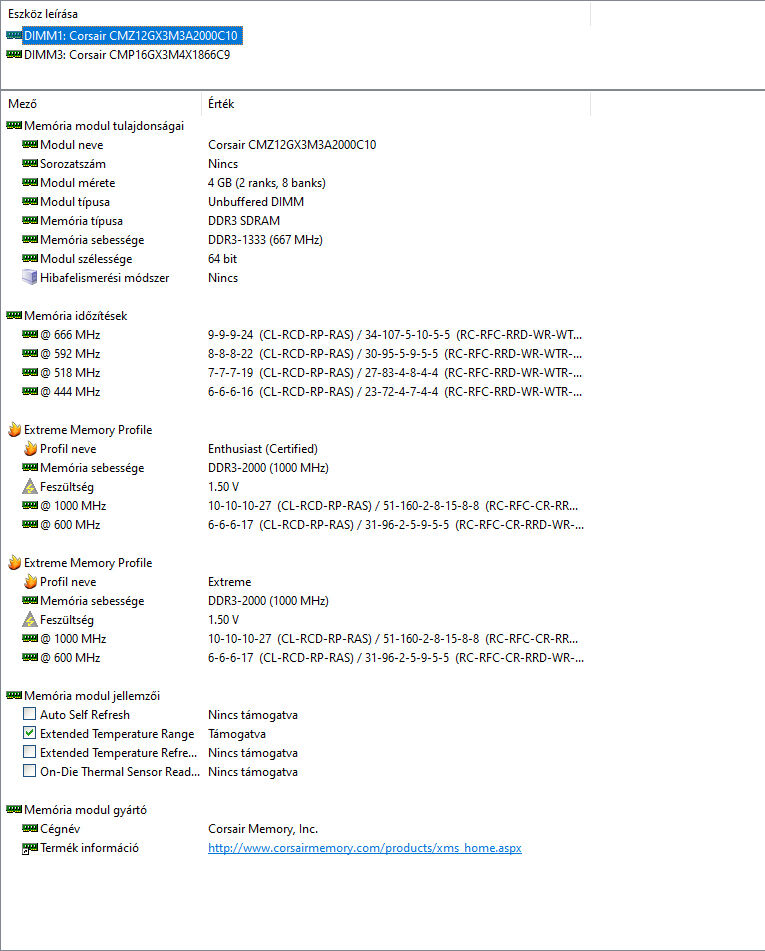
Task: Click the icon beside @ 444 MHz
Action: point(30,391)
